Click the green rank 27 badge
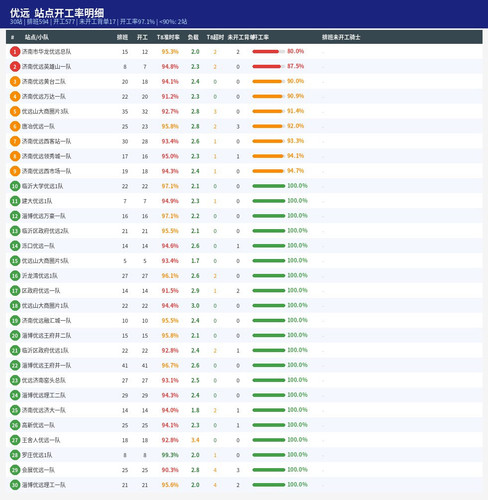488x500 pixels. tap(15, 440)
